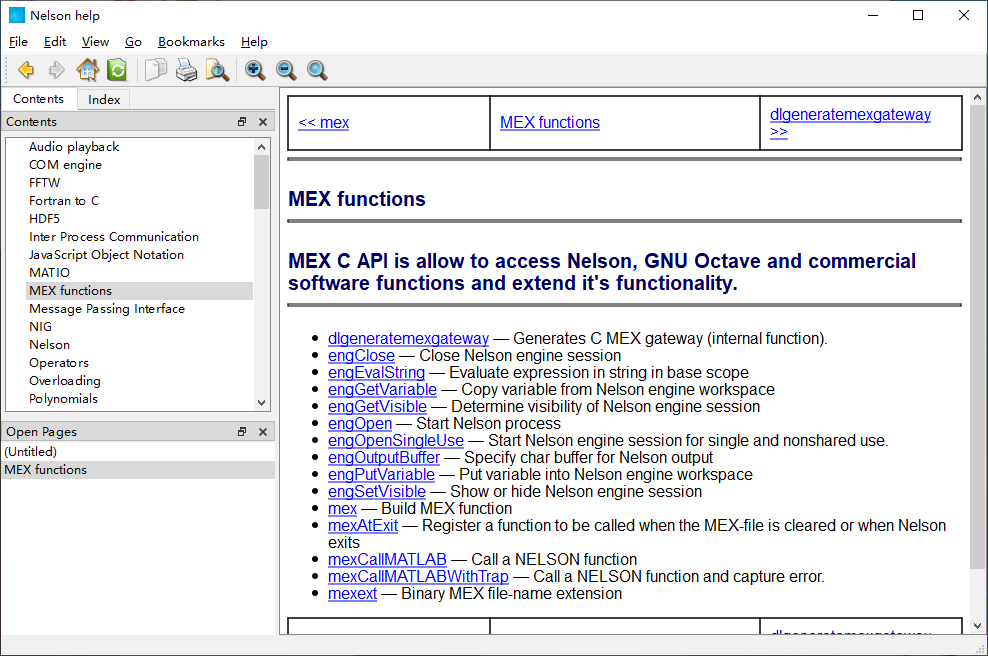Select Nelson in contents tree
Image resolution: width=988 pixels, height=656 pixels.
point(49,345)
